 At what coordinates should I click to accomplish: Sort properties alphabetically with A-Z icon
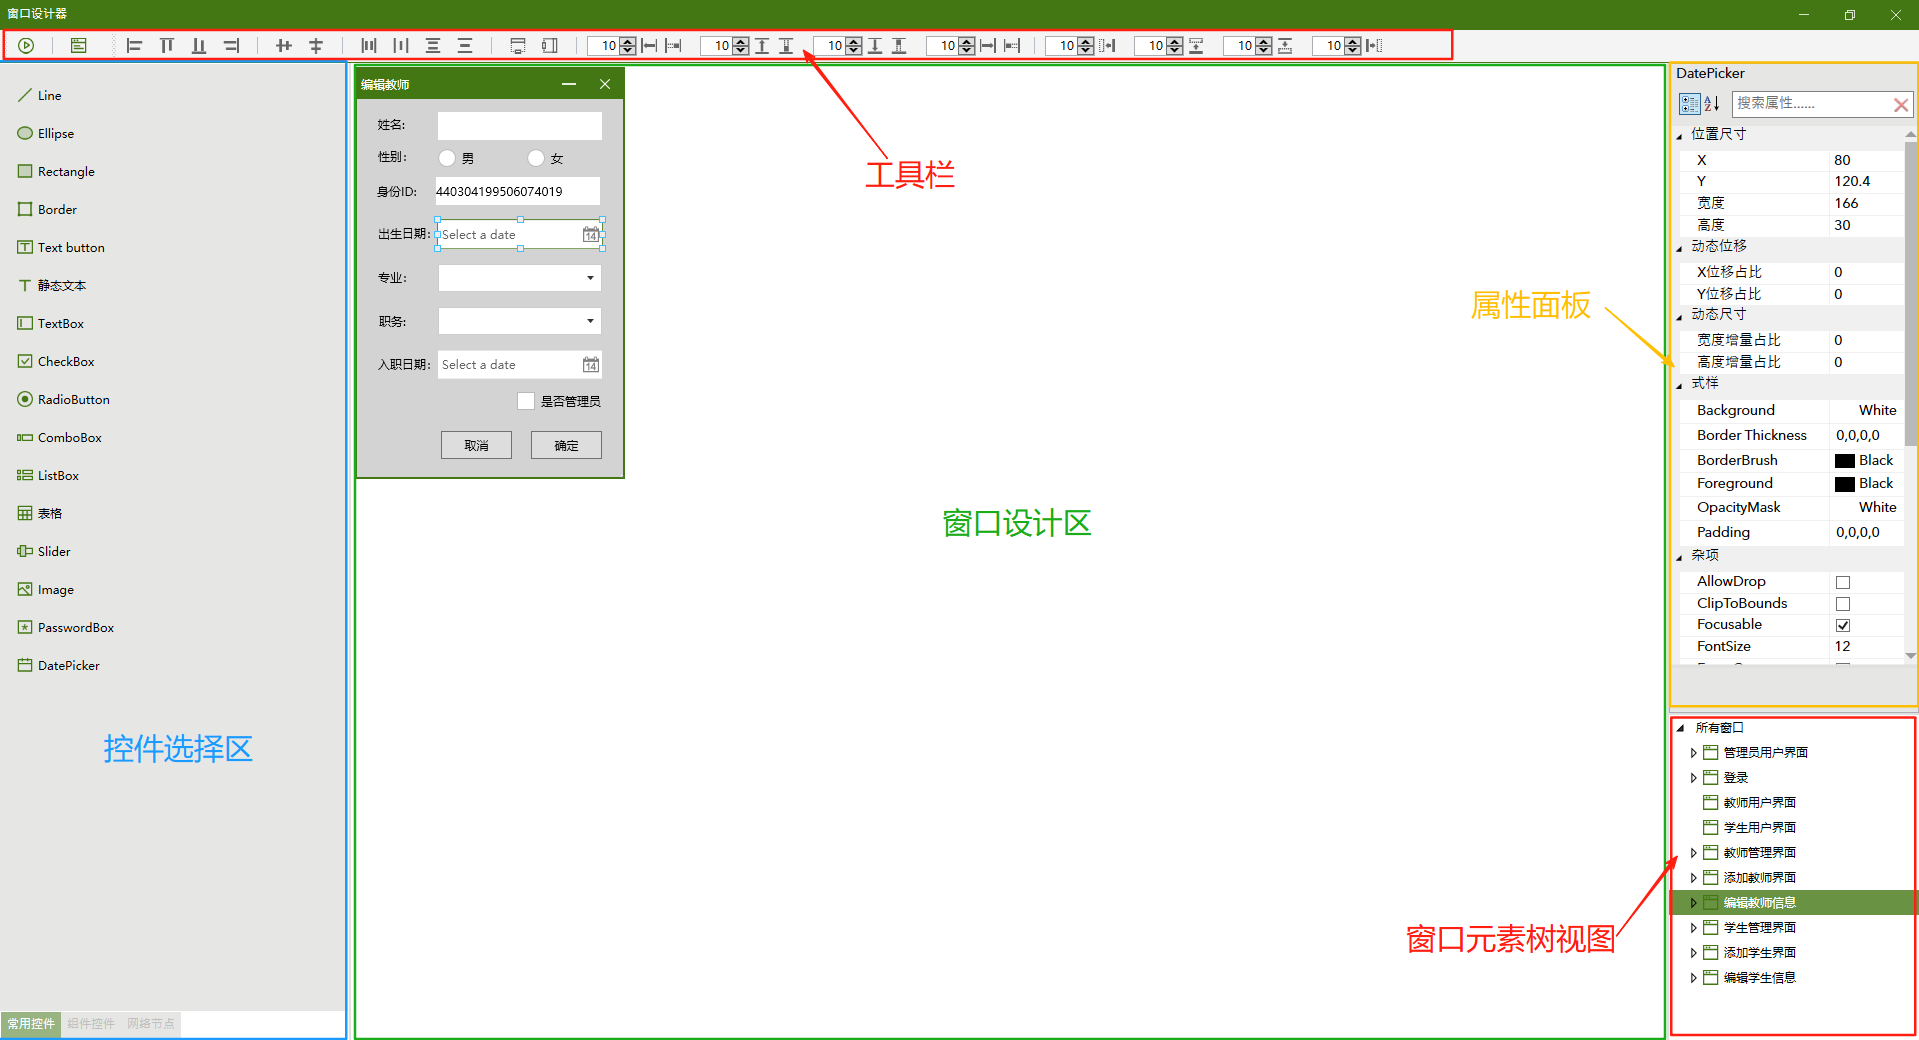coord(1711,104)
